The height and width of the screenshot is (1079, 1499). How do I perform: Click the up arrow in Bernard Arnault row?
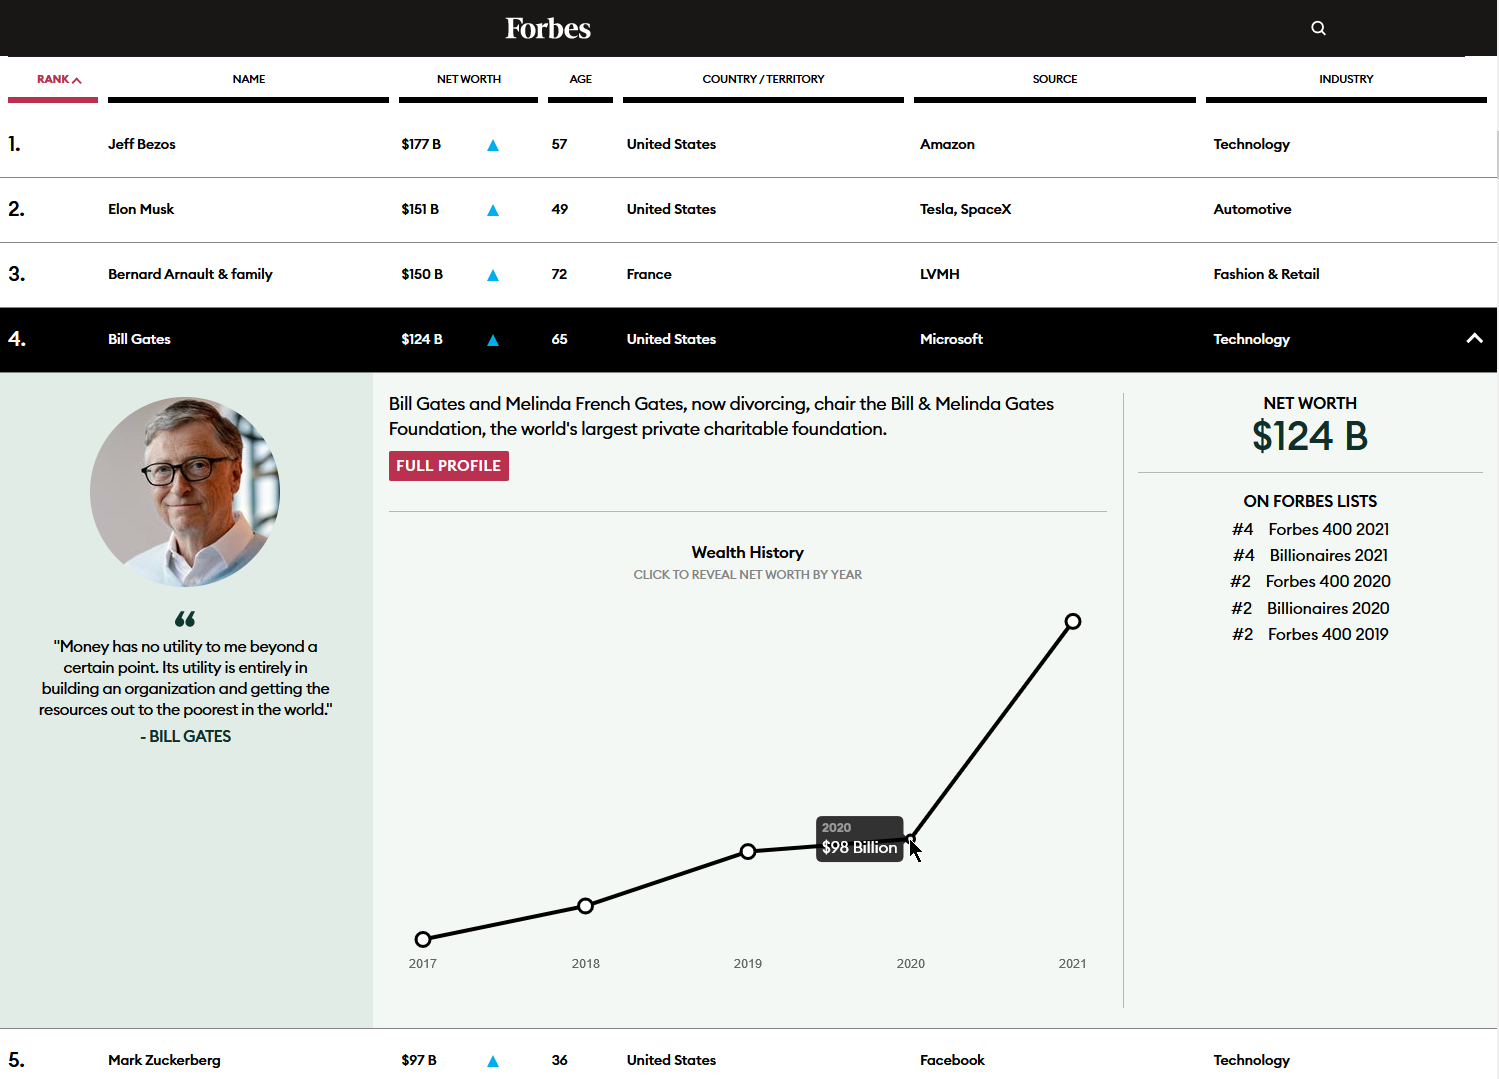[492, 275]
